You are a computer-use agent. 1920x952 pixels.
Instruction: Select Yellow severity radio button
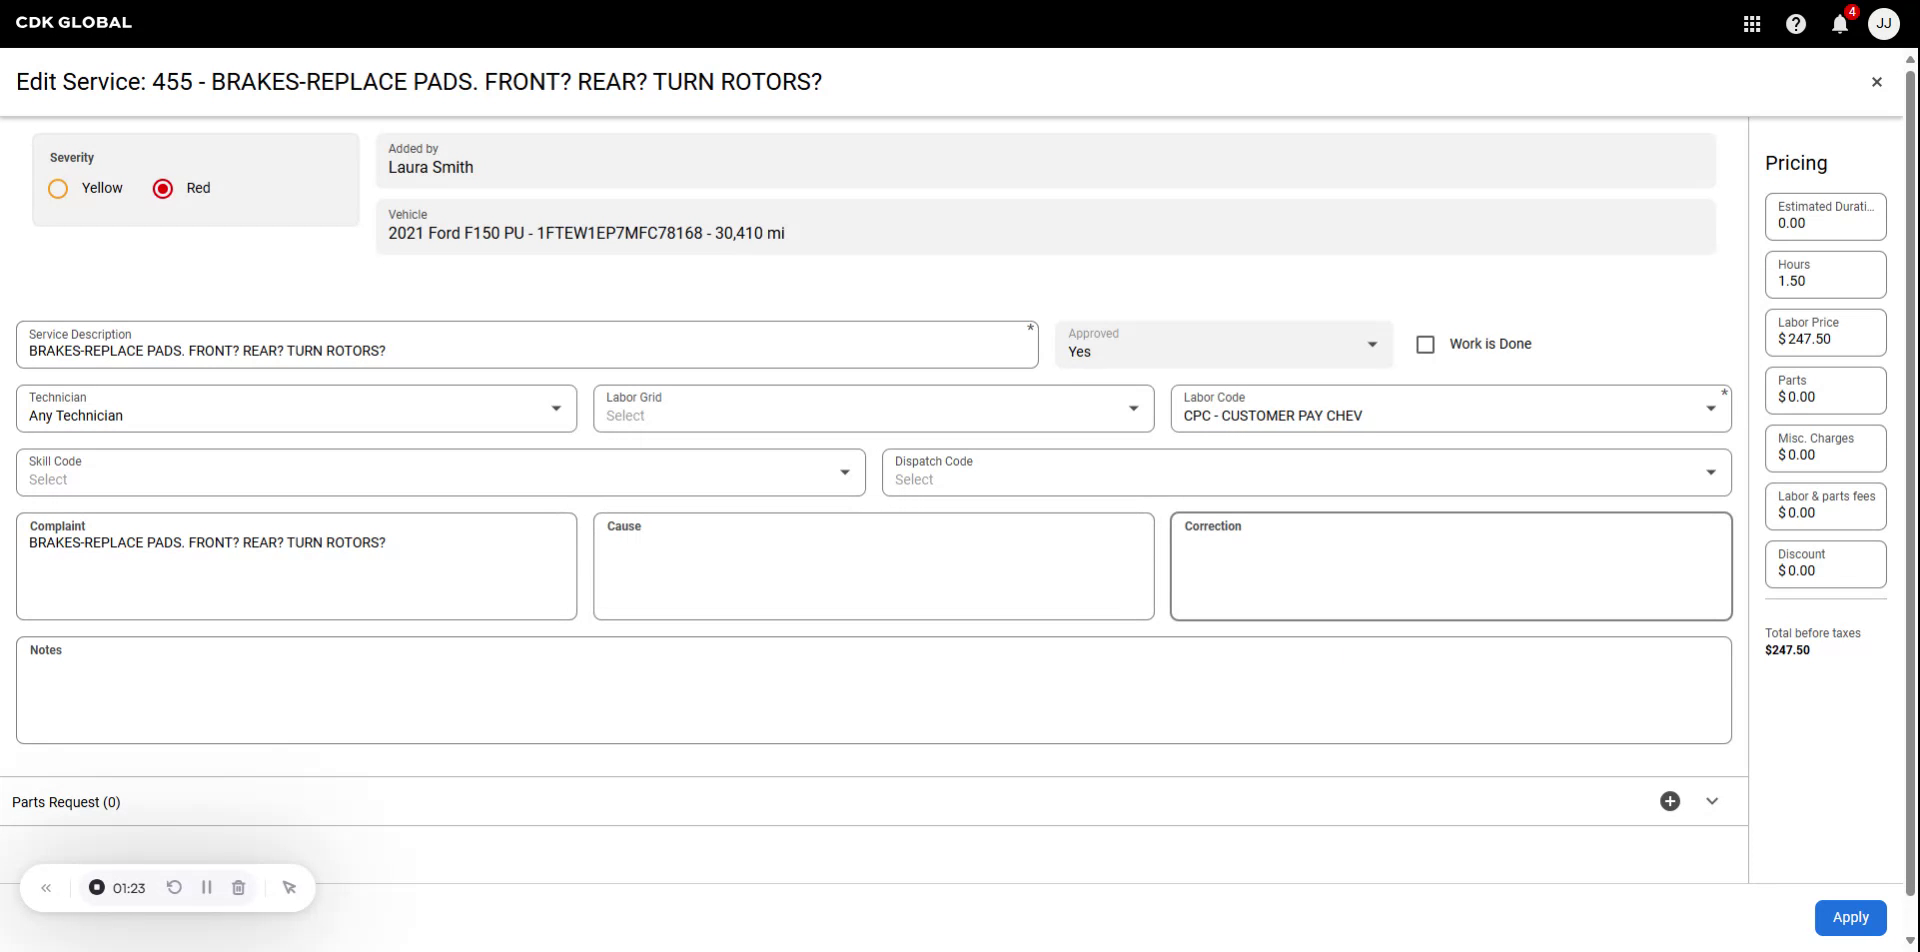tap(57, 188)
